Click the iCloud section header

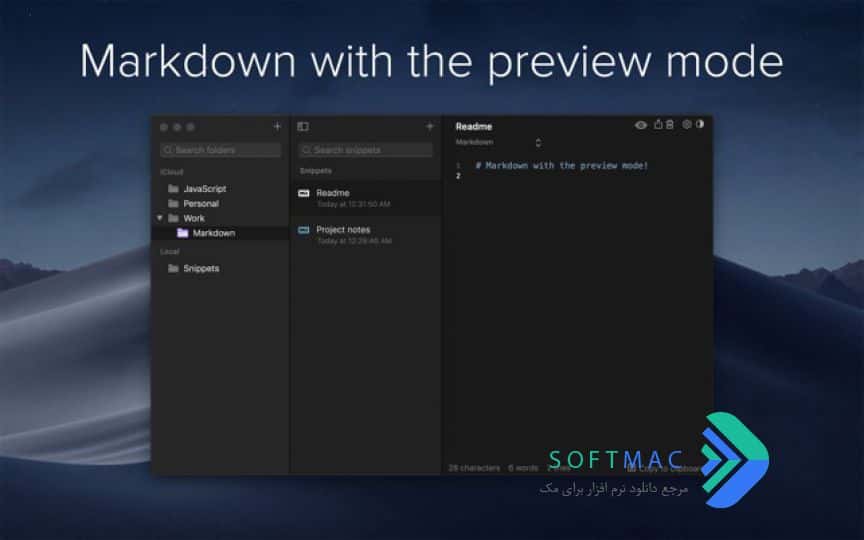(x=171, y=172)
